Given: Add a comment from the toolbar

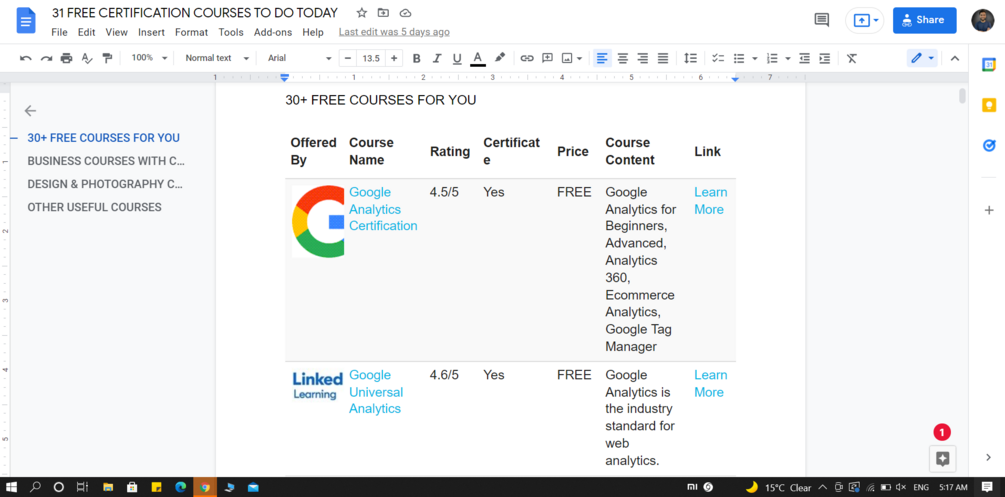Looking at the screenshot, I should [x=547, y=58].
